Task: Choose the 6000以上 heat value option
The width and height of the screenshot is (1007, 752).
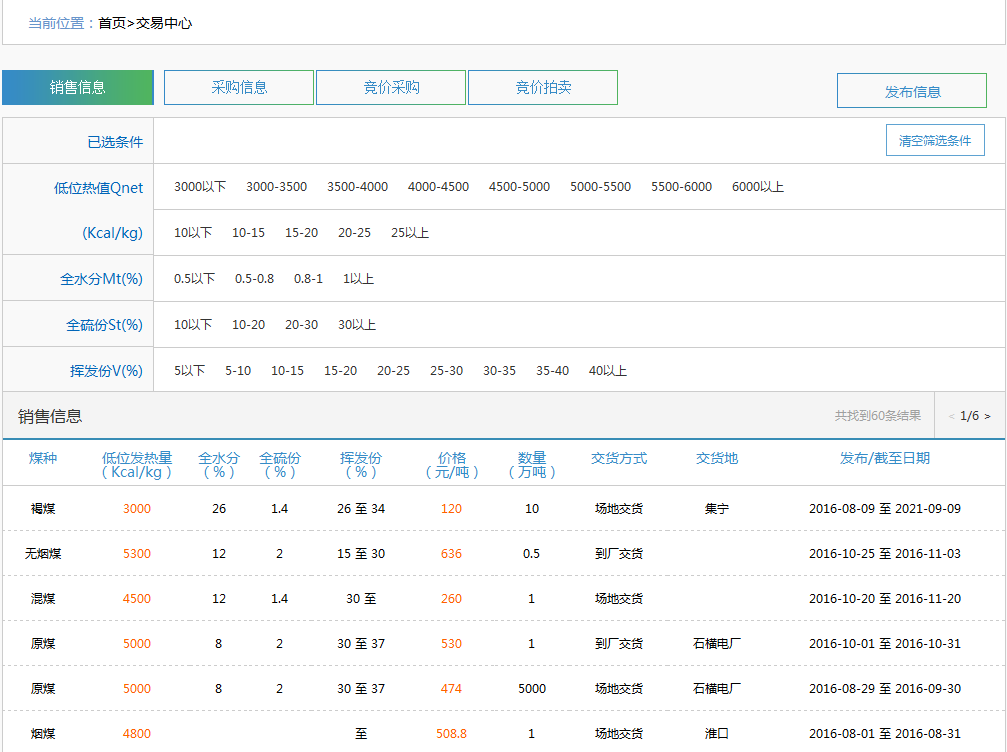Action: pos(758,187)
